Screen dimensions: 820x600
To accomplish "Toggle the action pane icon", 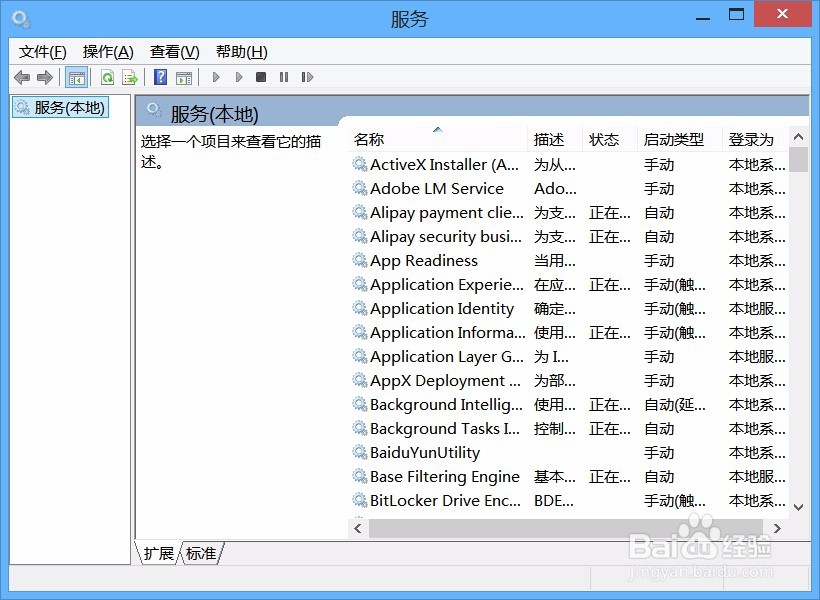I will (x=185, y=77).
